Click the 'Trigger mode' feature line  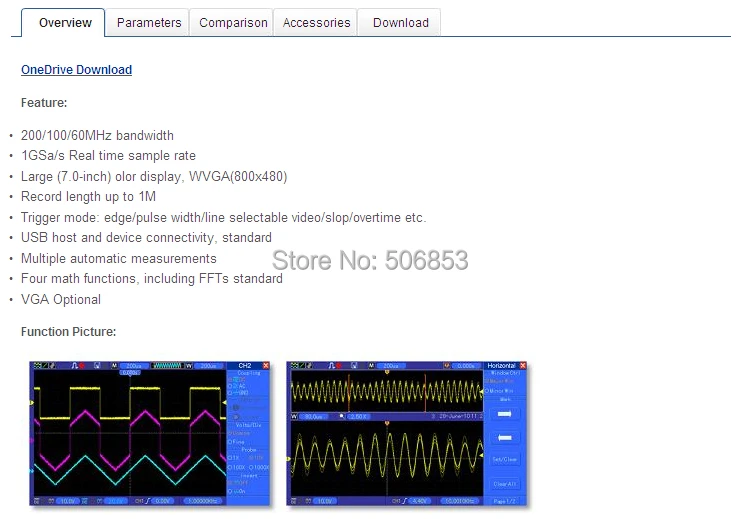point(224,217)
